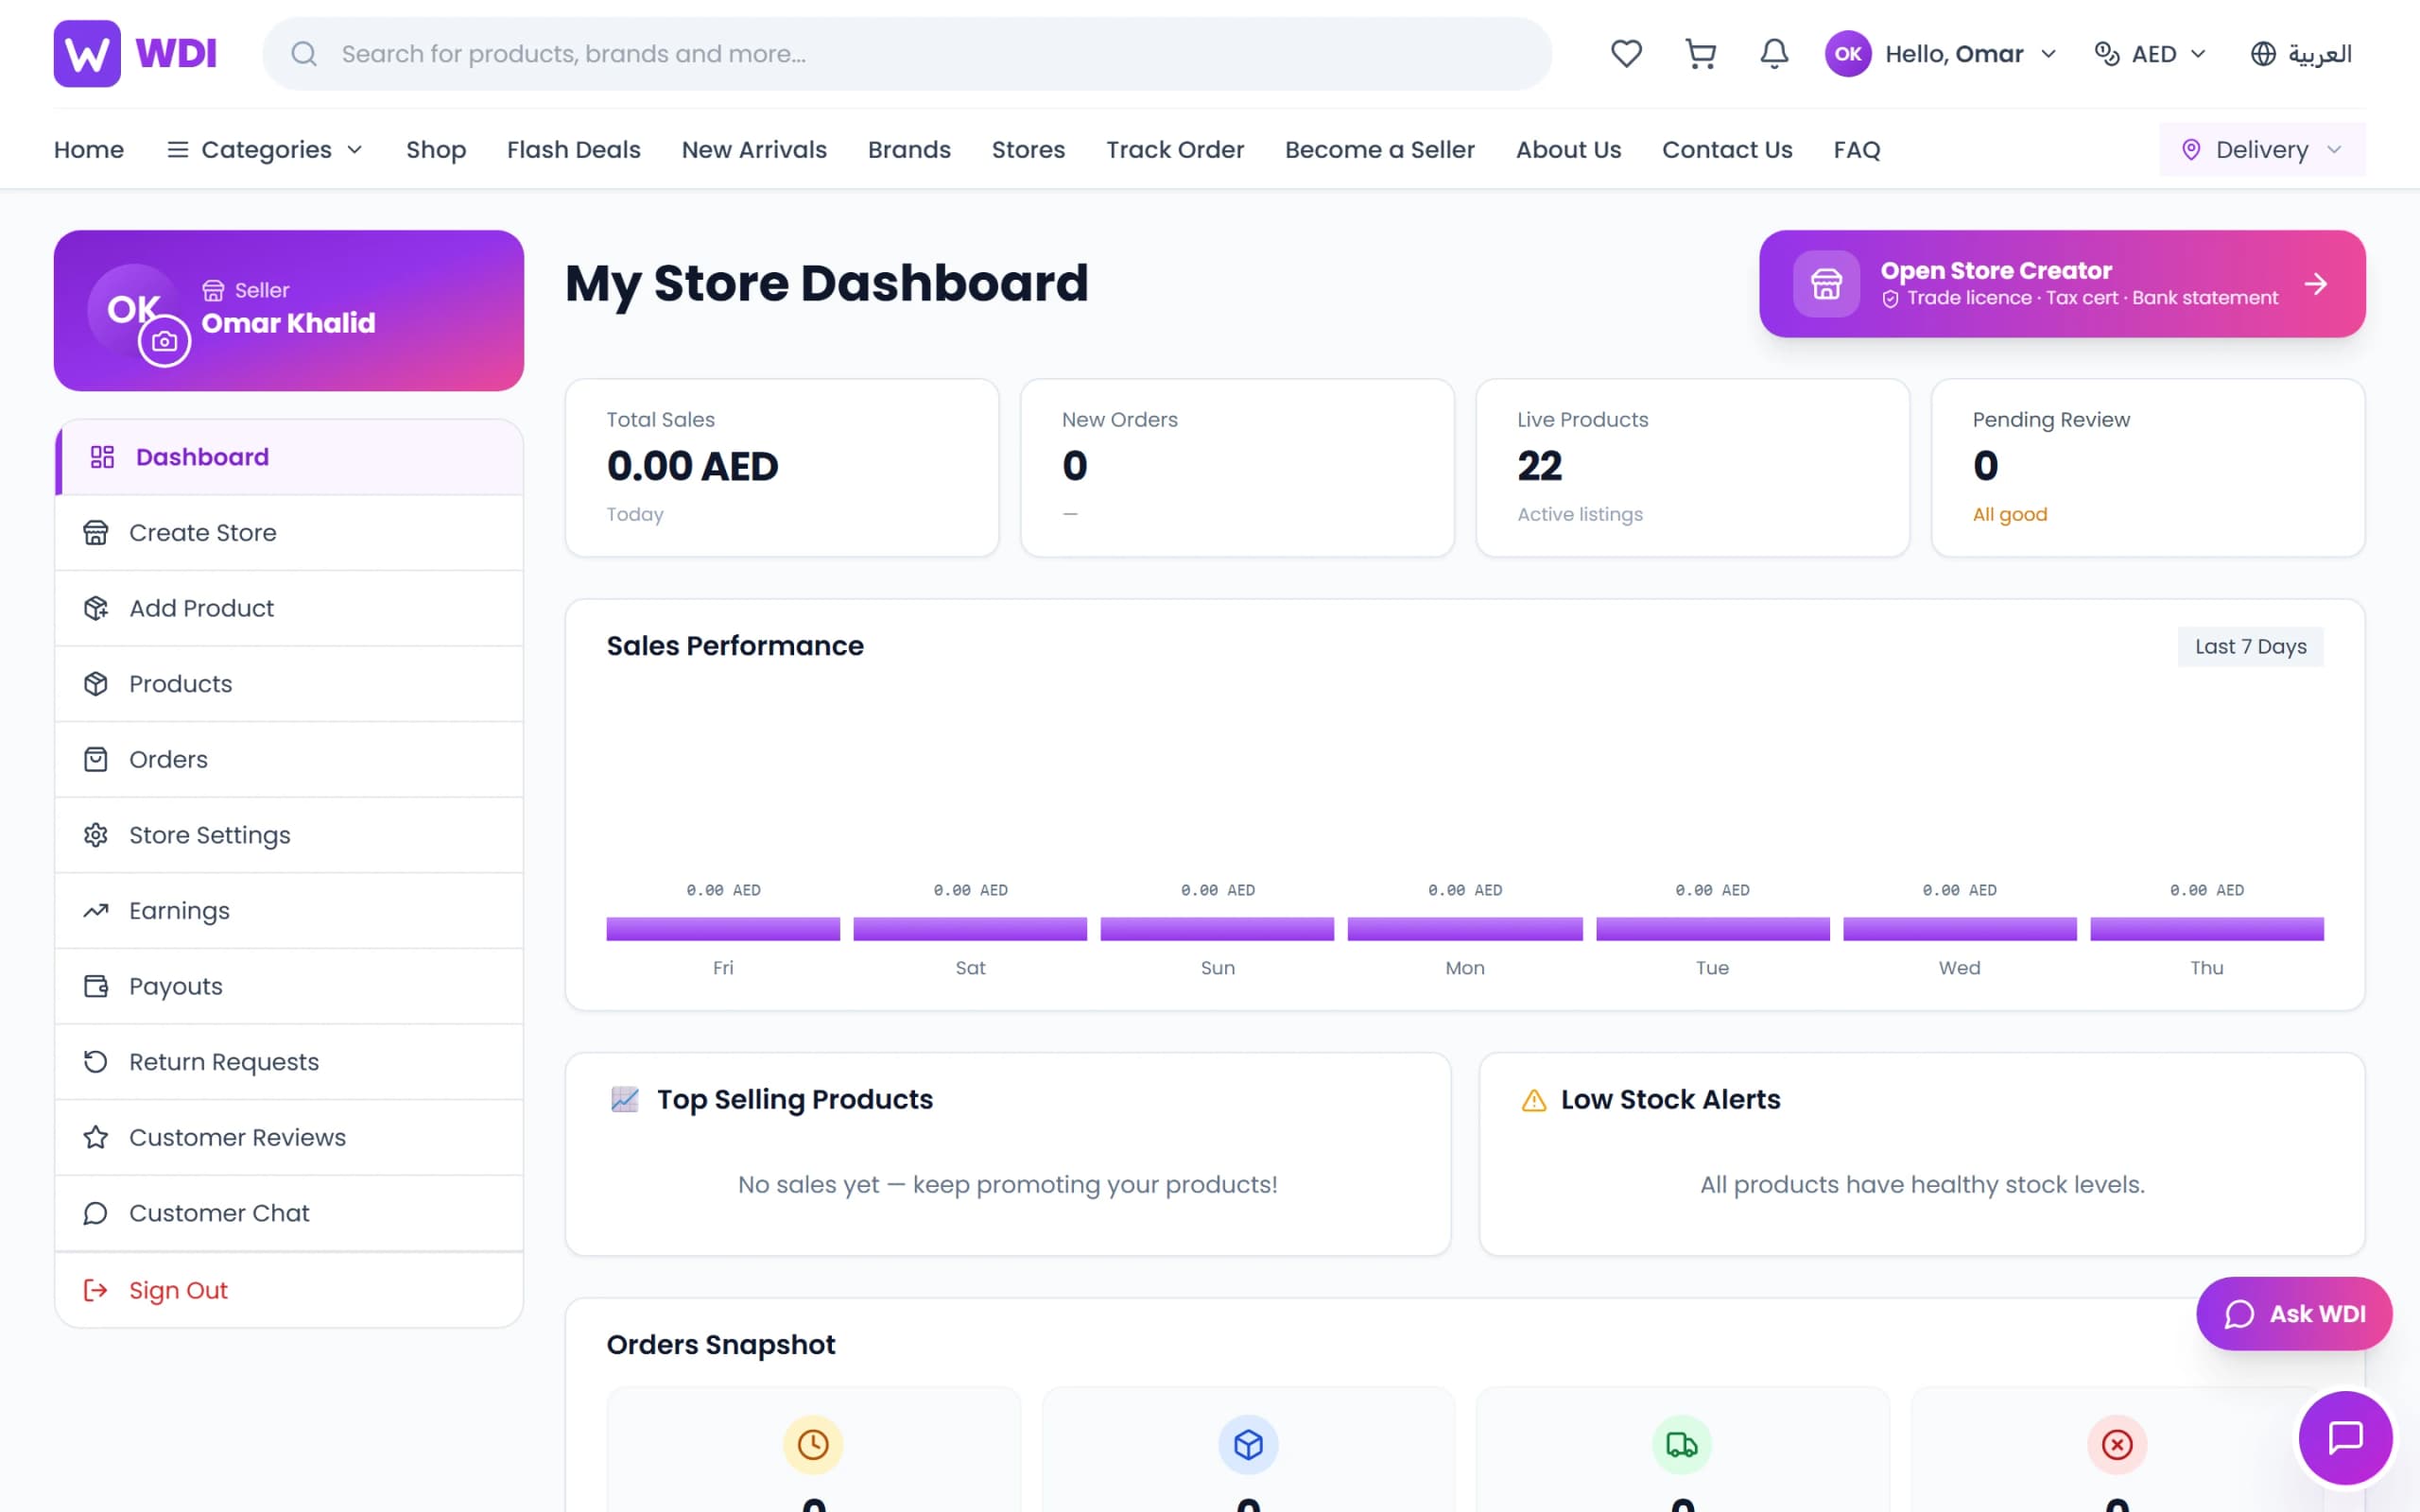This screenshot has height=1512, width=2420.
Task: Click the Thu sales bar
Action: pos(2207,929)
